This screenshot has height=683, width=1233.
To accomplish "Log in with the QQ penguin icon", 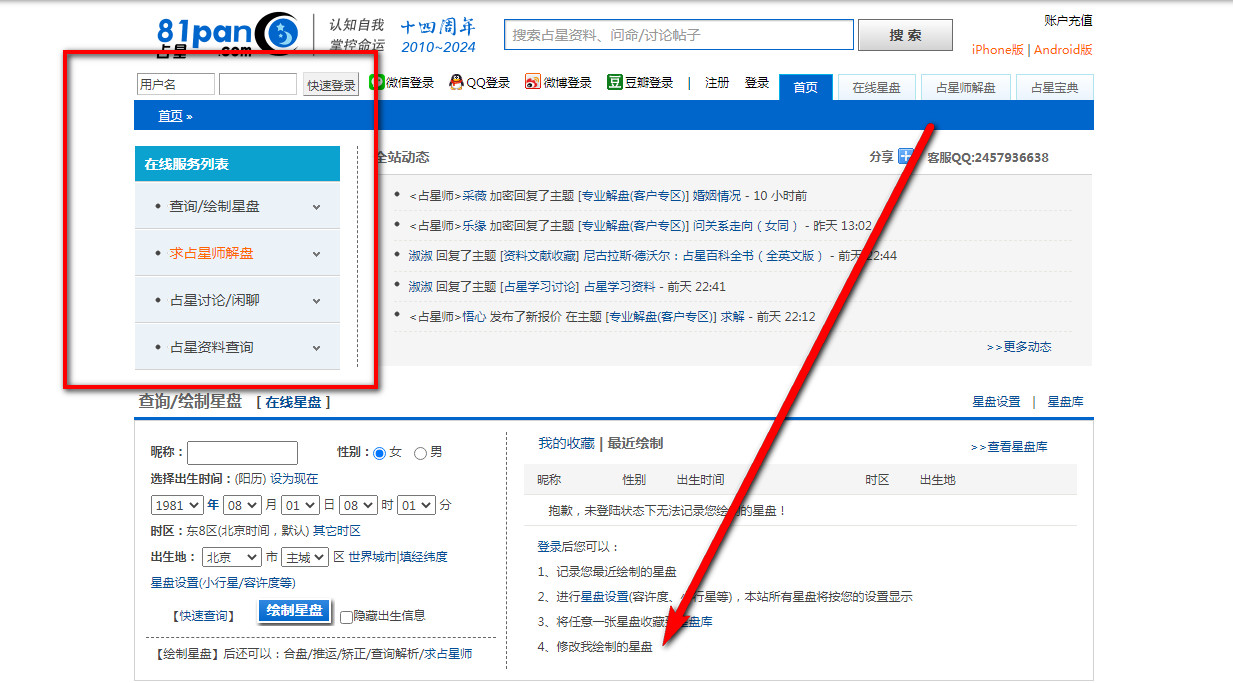I will 456,82.
